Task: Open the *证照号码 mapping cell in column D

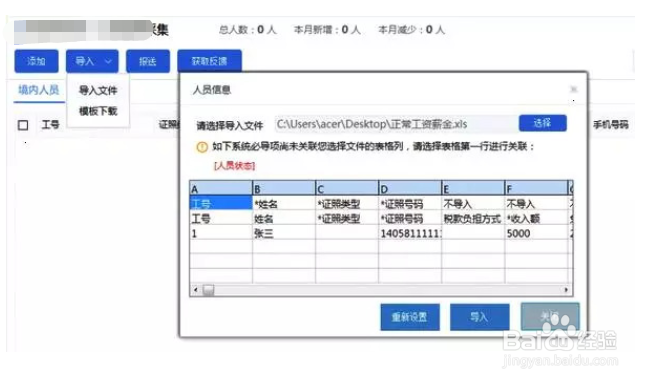Action: [410, 203]
